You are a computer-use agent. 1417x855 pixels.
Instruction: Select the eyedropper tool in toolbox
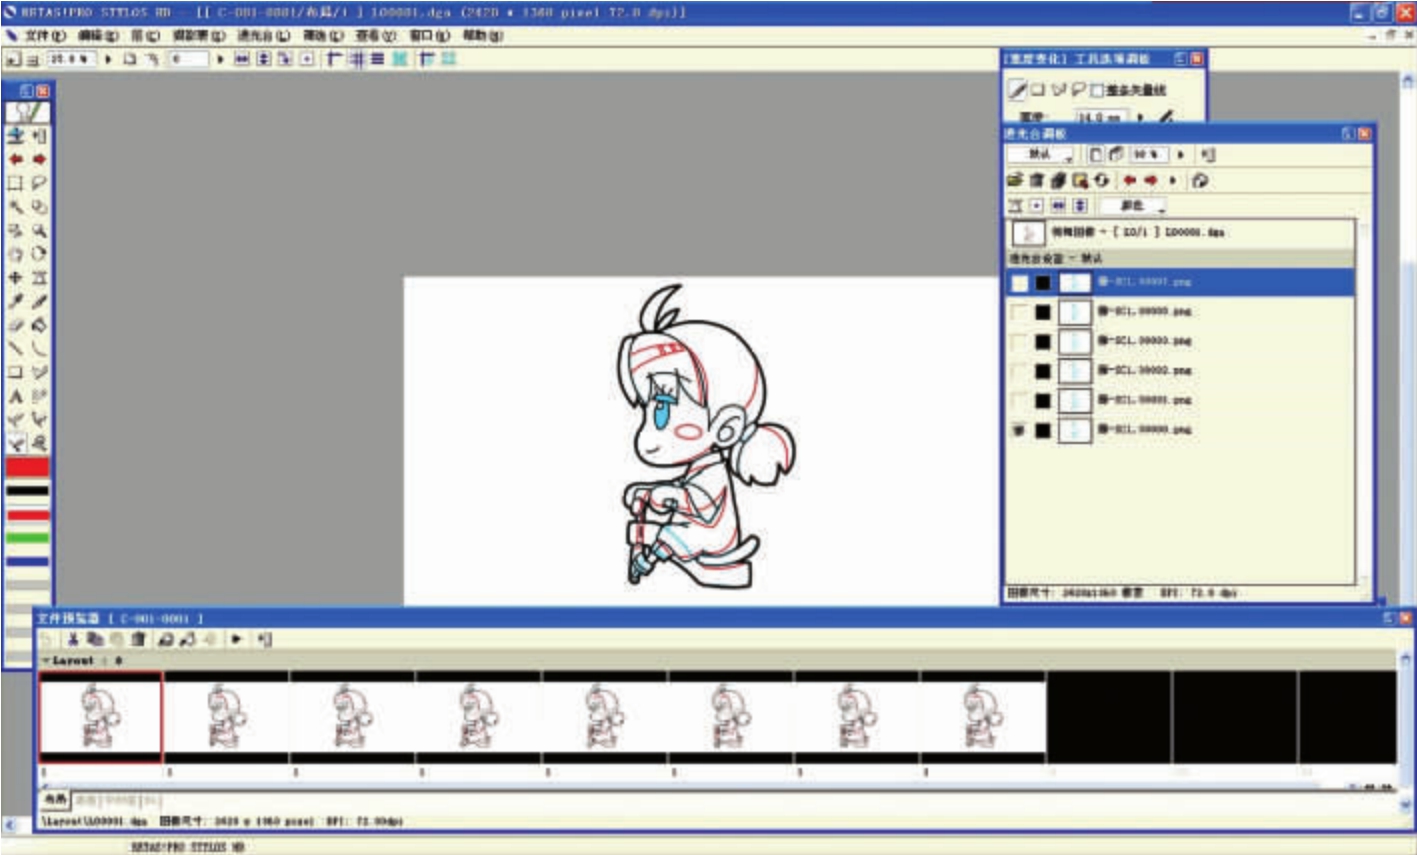[x=15, y=301]
